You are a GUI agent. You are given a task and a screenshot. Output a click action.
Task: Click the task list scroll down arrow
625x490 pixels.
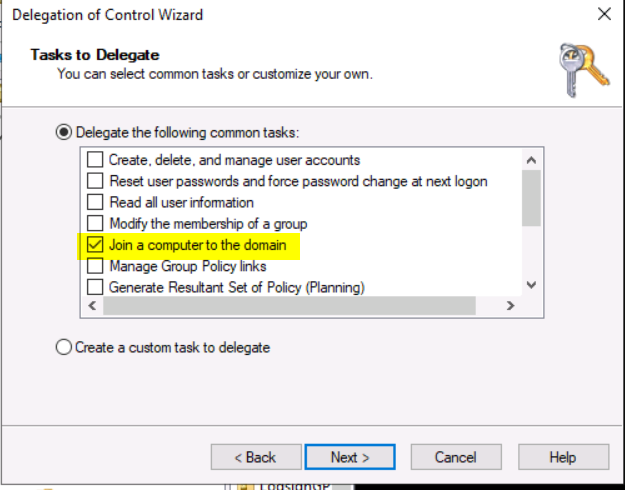531,285
